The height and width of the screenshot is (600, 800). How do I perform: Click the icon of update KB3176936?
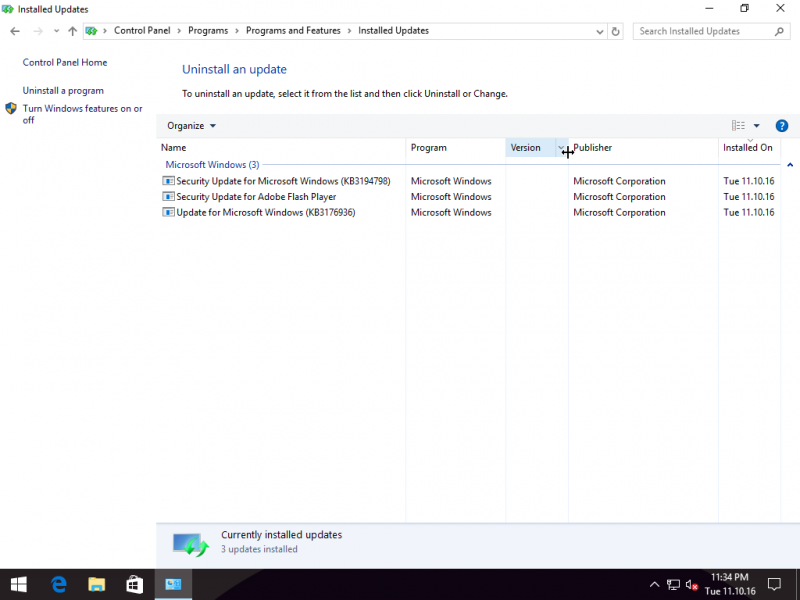tap(168, 212)
